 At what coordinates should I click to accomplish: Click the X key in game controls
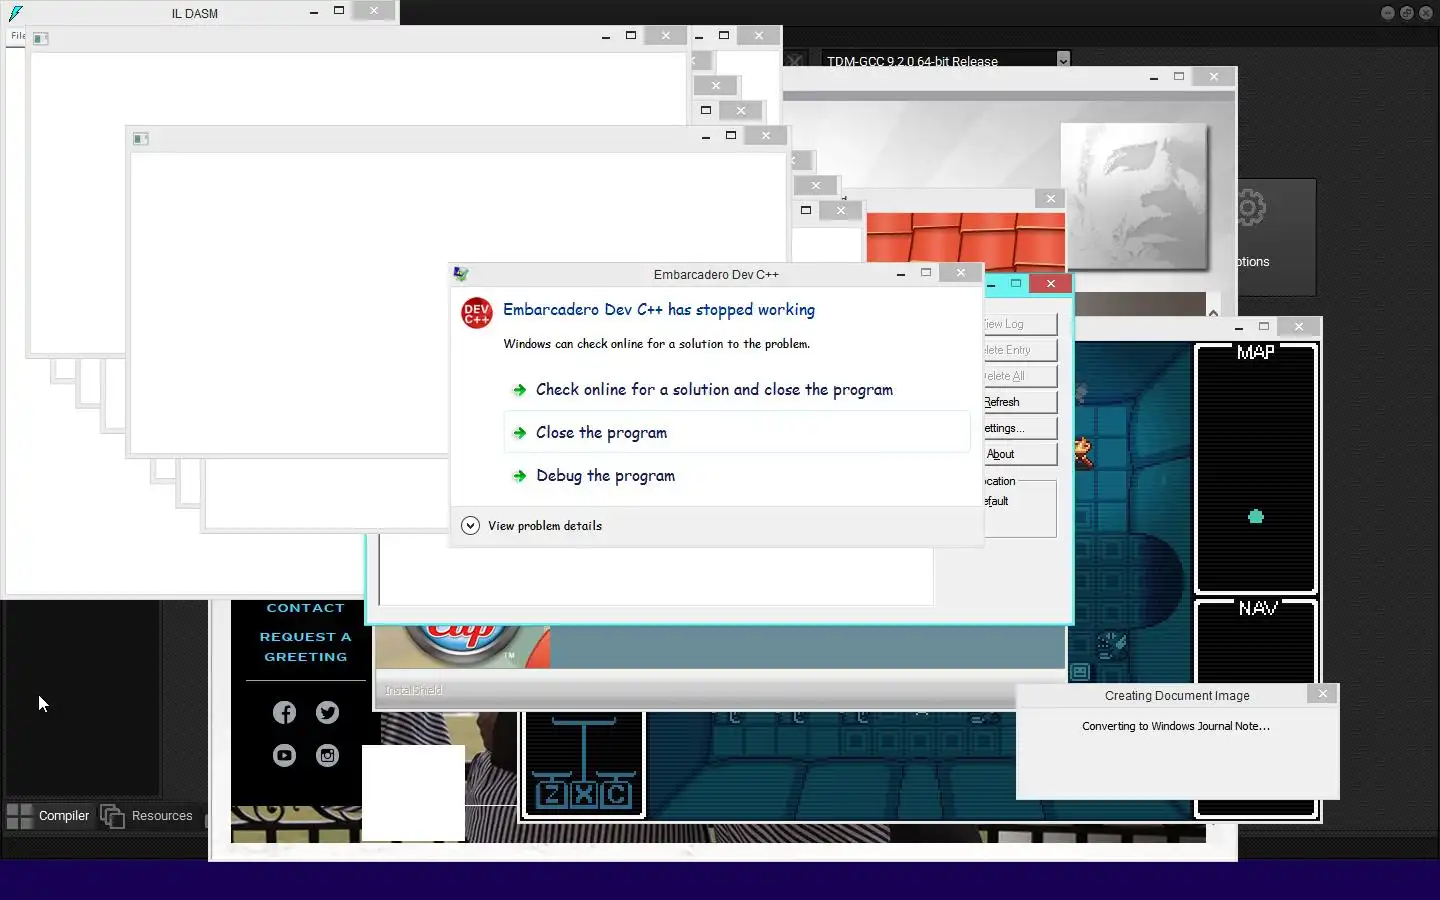[x=584, y=794]
